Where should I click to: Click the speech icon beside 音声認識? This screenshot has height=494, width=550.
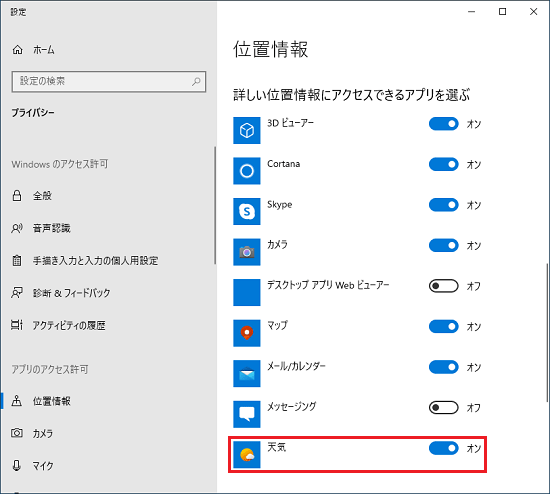(17, 228)
